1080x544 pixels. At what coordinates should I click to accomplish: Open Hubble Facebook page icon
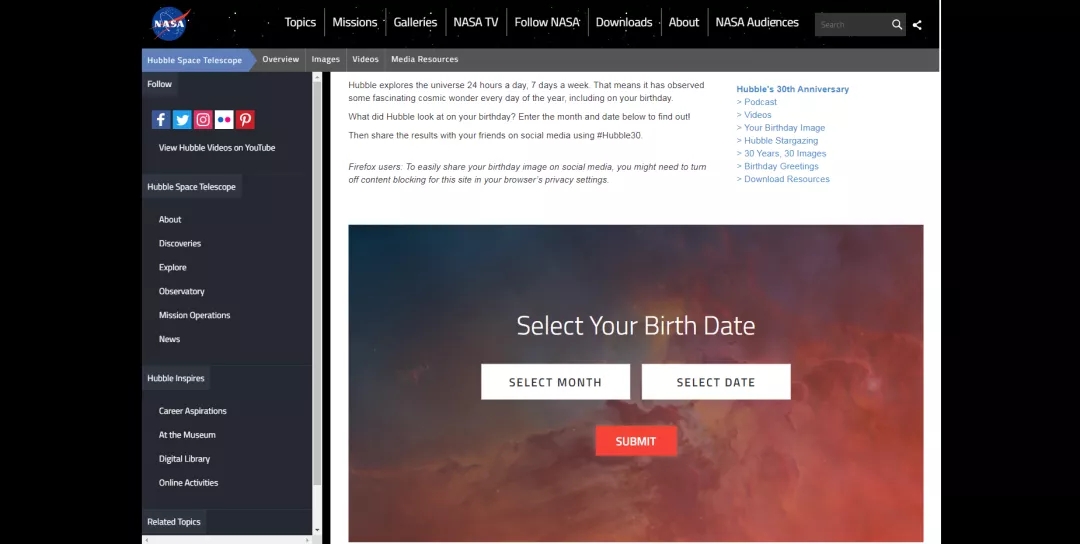[161, 119]
